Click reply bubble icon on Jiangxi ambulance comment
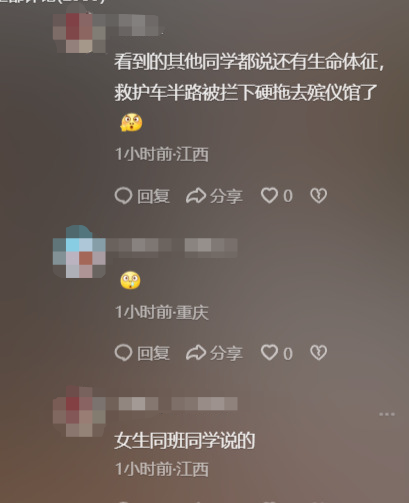This screenshot has height=503, width=409. [123, 196]
